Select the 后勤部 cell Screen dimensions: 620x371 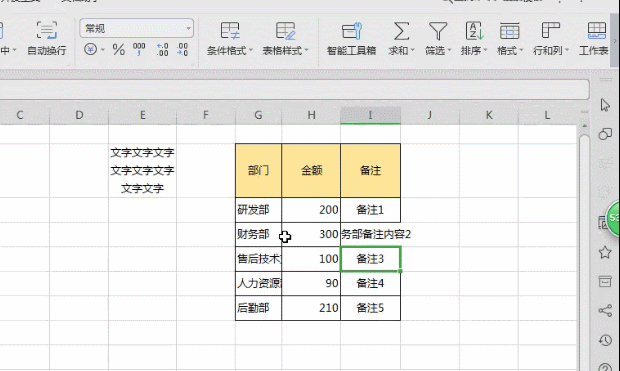258,308
